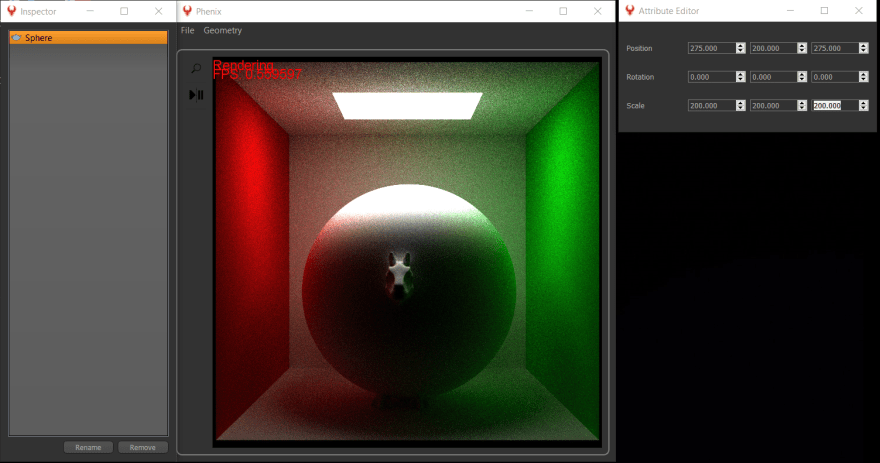Adjust the first Position spinner arrows
Screen dimensions: 880x463
(740, 48)
